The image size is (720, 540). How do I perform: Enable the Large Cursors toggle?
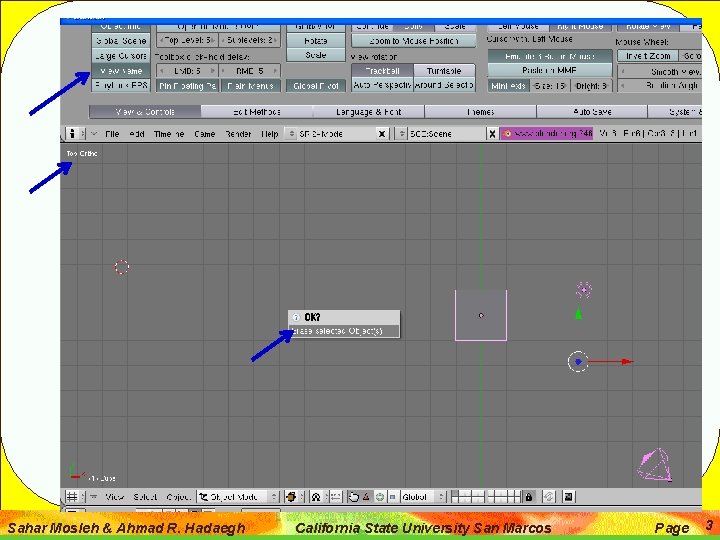(121, 56)
